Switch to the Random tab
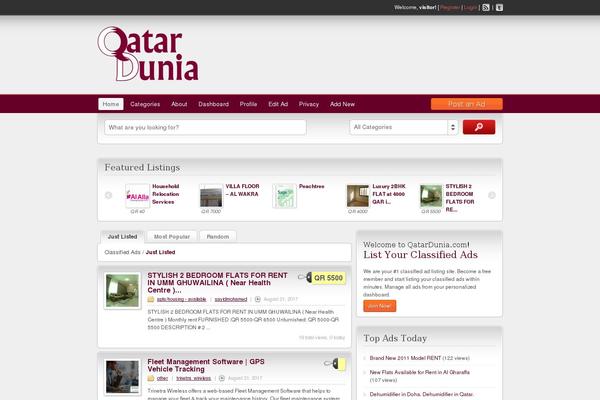Screen dimensions: 600x400 [218, 237]
